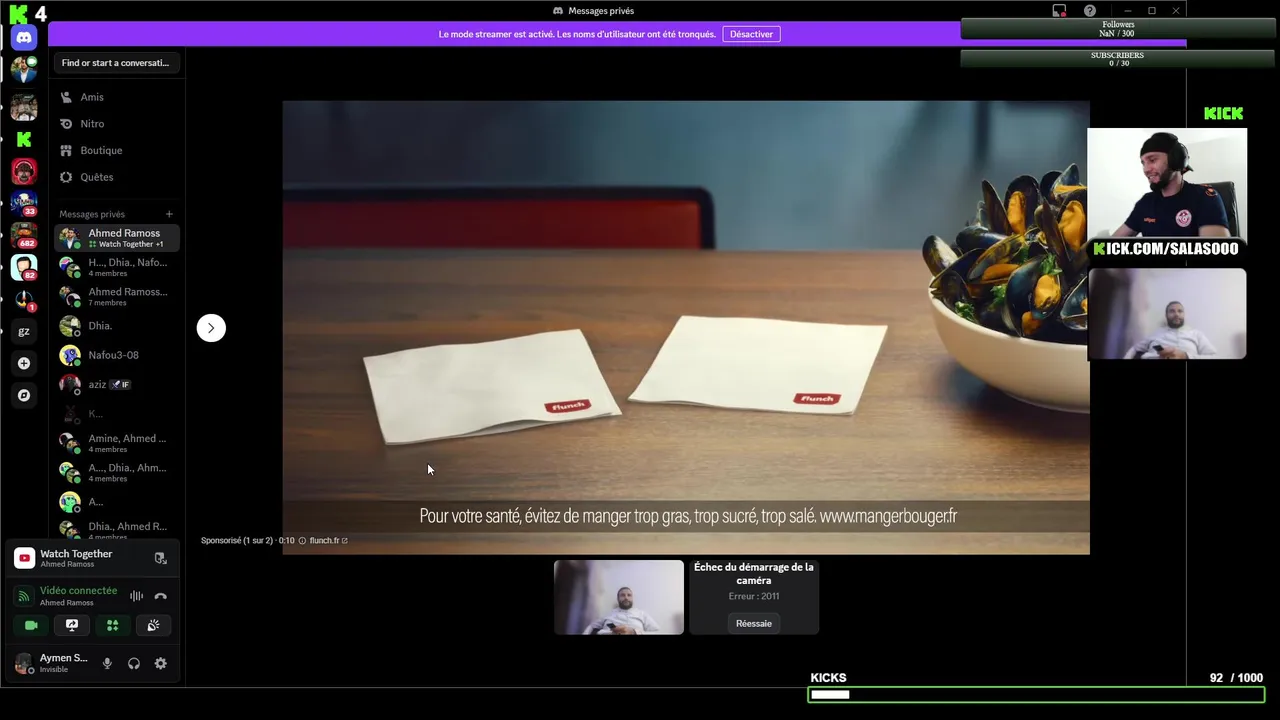1280x720 pixels.
Task: Click Réessaie to retry camera
Action: pos(754,623)
